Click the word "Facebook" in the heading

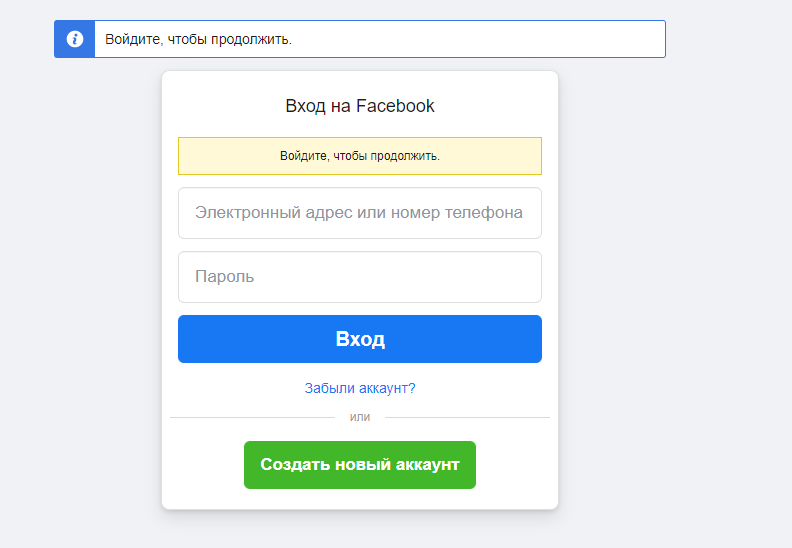coord(395,106)
